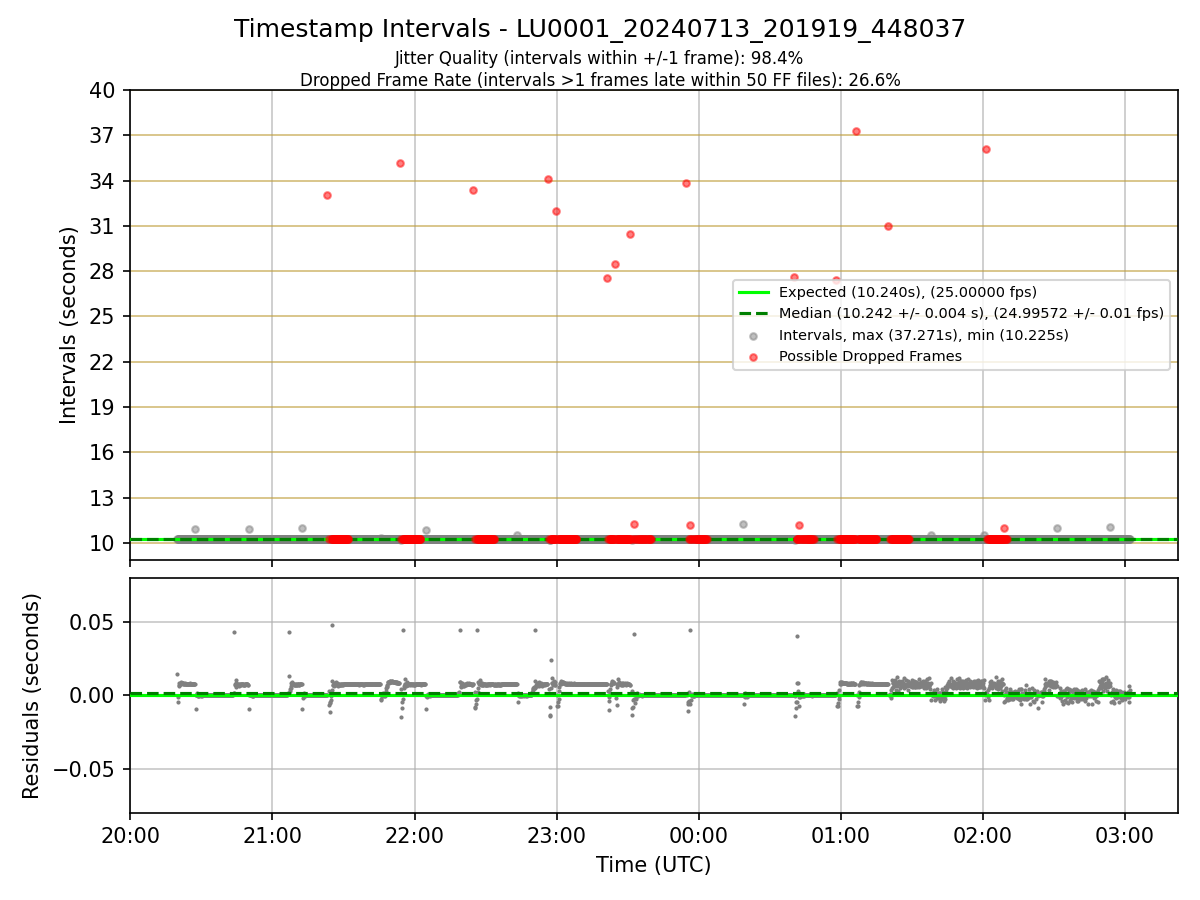Click the 'Median (10.242 +/- 0.004 s)' legend entry
The image size is (1200, 900).
click(x=971, y=313)
